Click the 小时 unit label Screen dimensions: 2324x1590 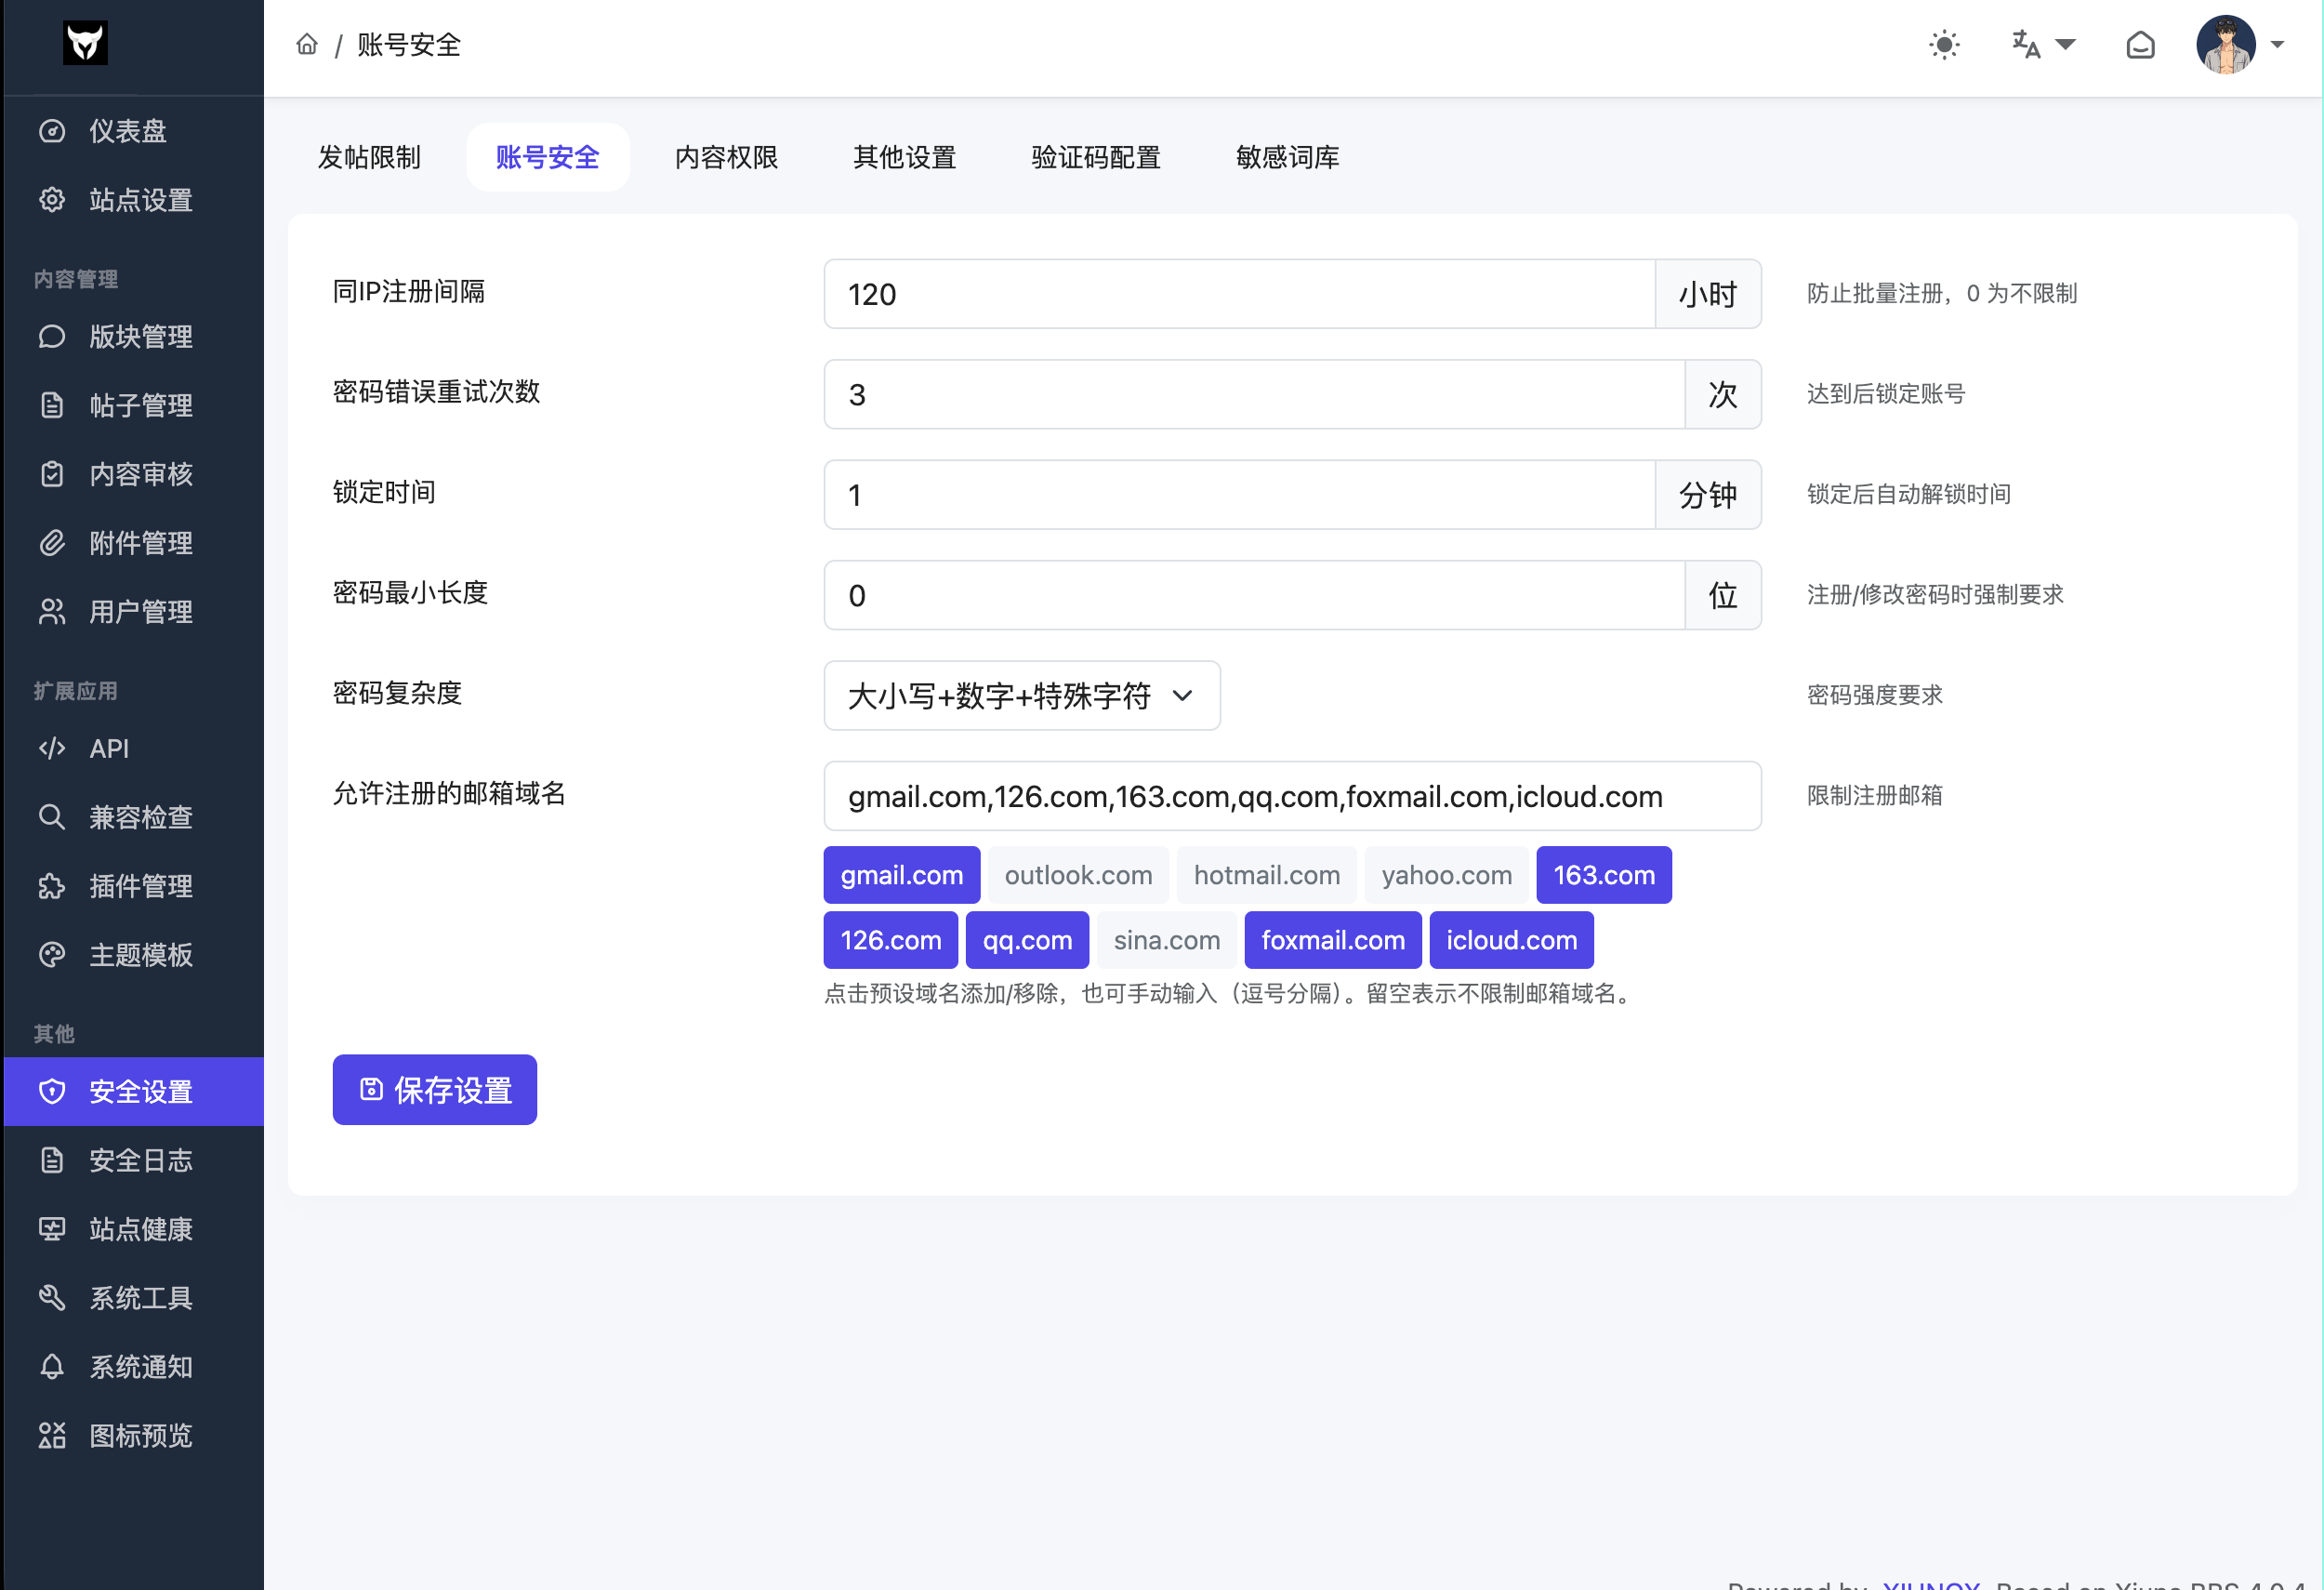[x=1708, y=294]
